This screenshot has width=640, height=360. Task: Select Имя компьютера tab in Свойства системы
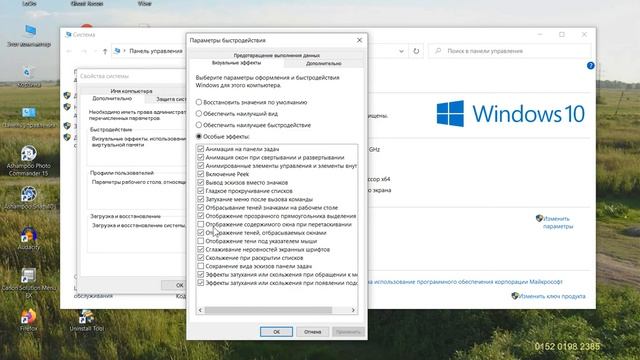(x=131, y=91)
